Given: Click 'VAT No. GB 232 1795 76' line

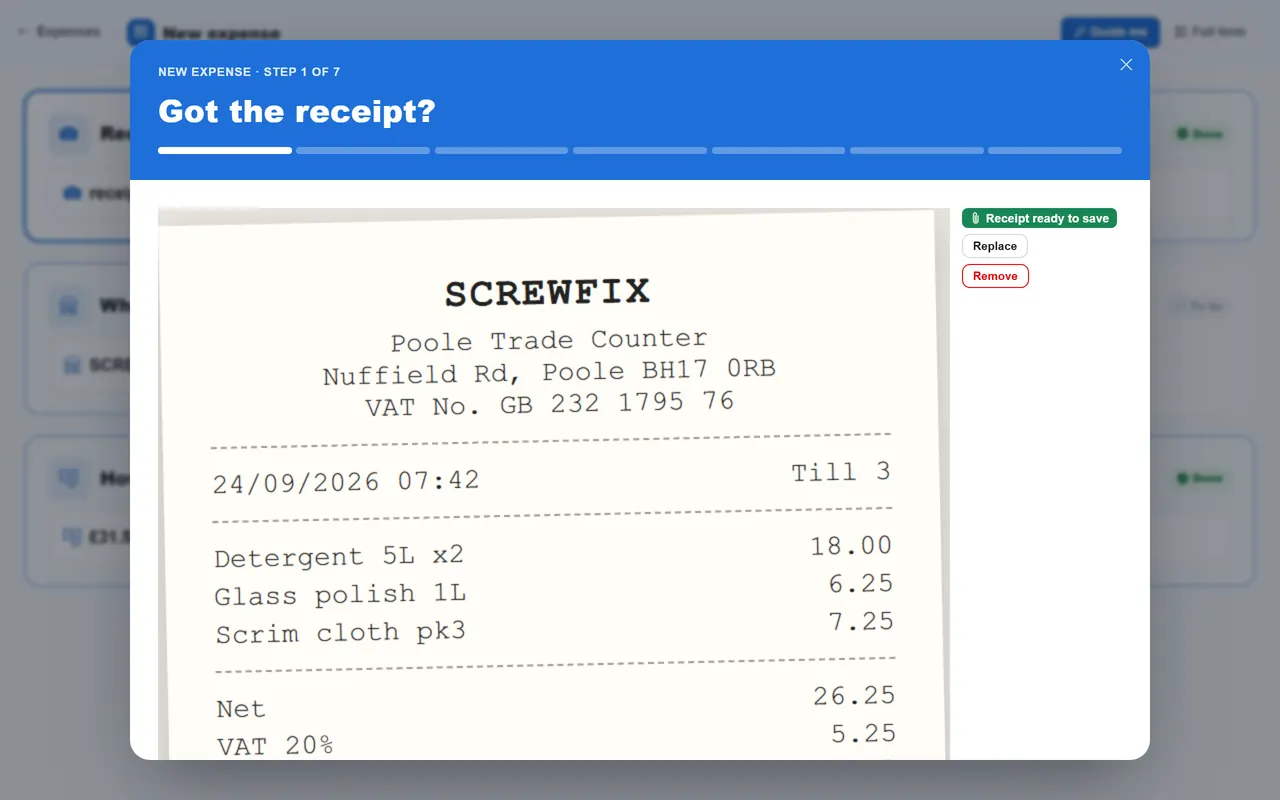Looking at the screenshot, I should (x=549, y=404).
